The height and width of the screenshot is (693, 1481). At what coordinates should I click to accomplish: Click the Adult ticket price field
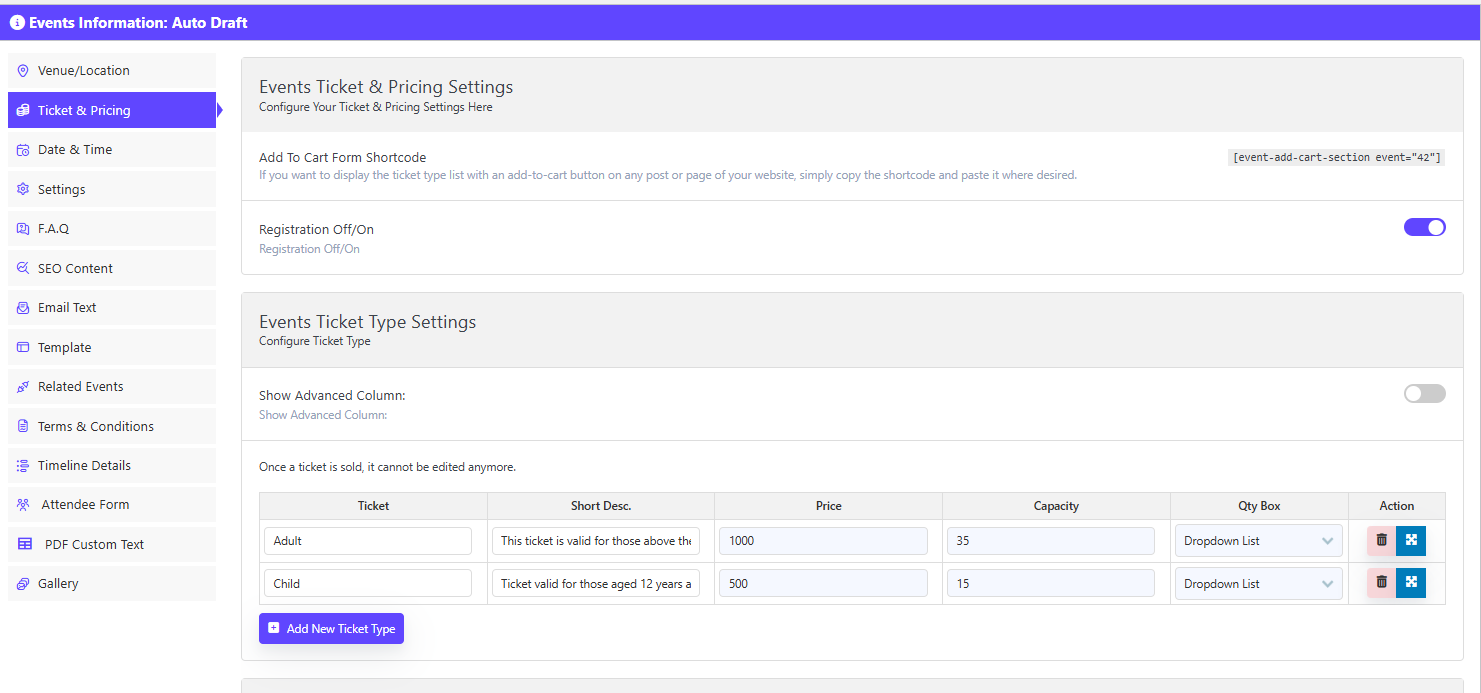pos(823,541)
